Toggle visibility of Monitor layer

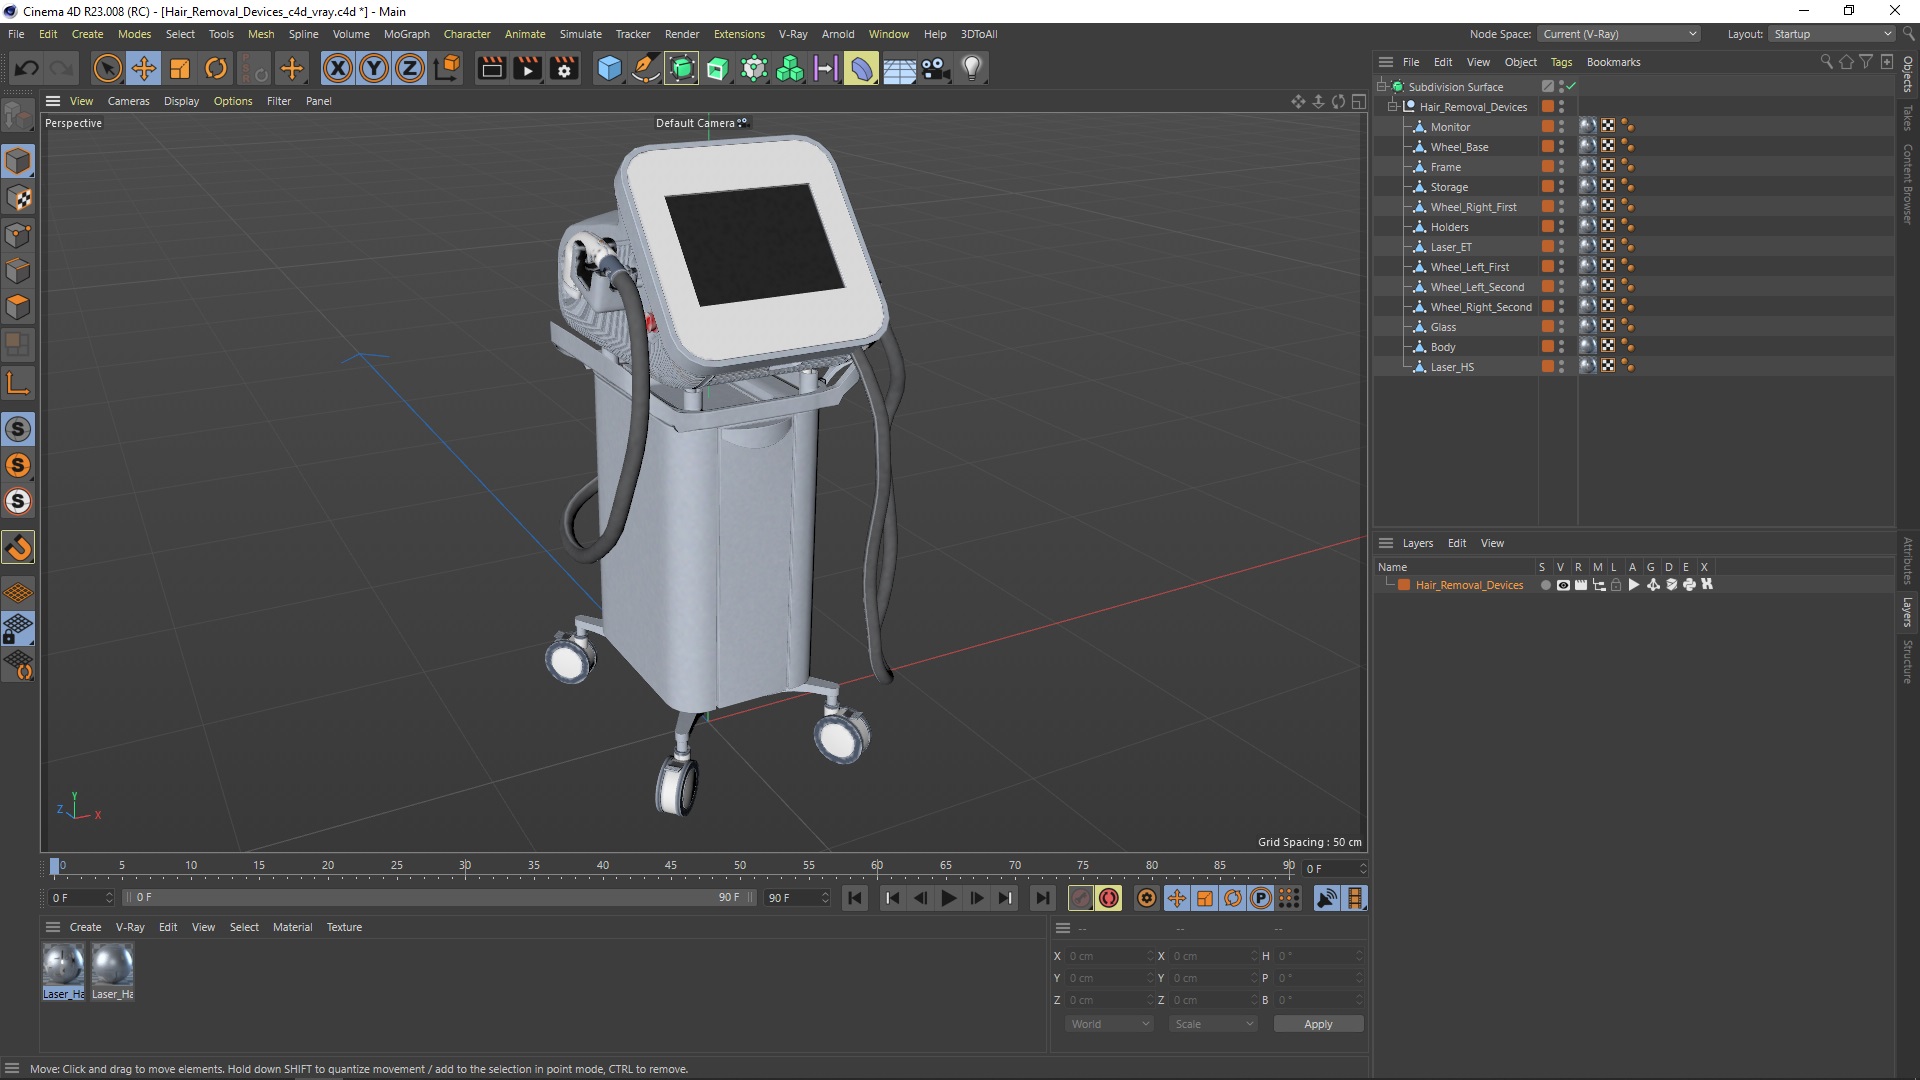tap(1561, 123)
